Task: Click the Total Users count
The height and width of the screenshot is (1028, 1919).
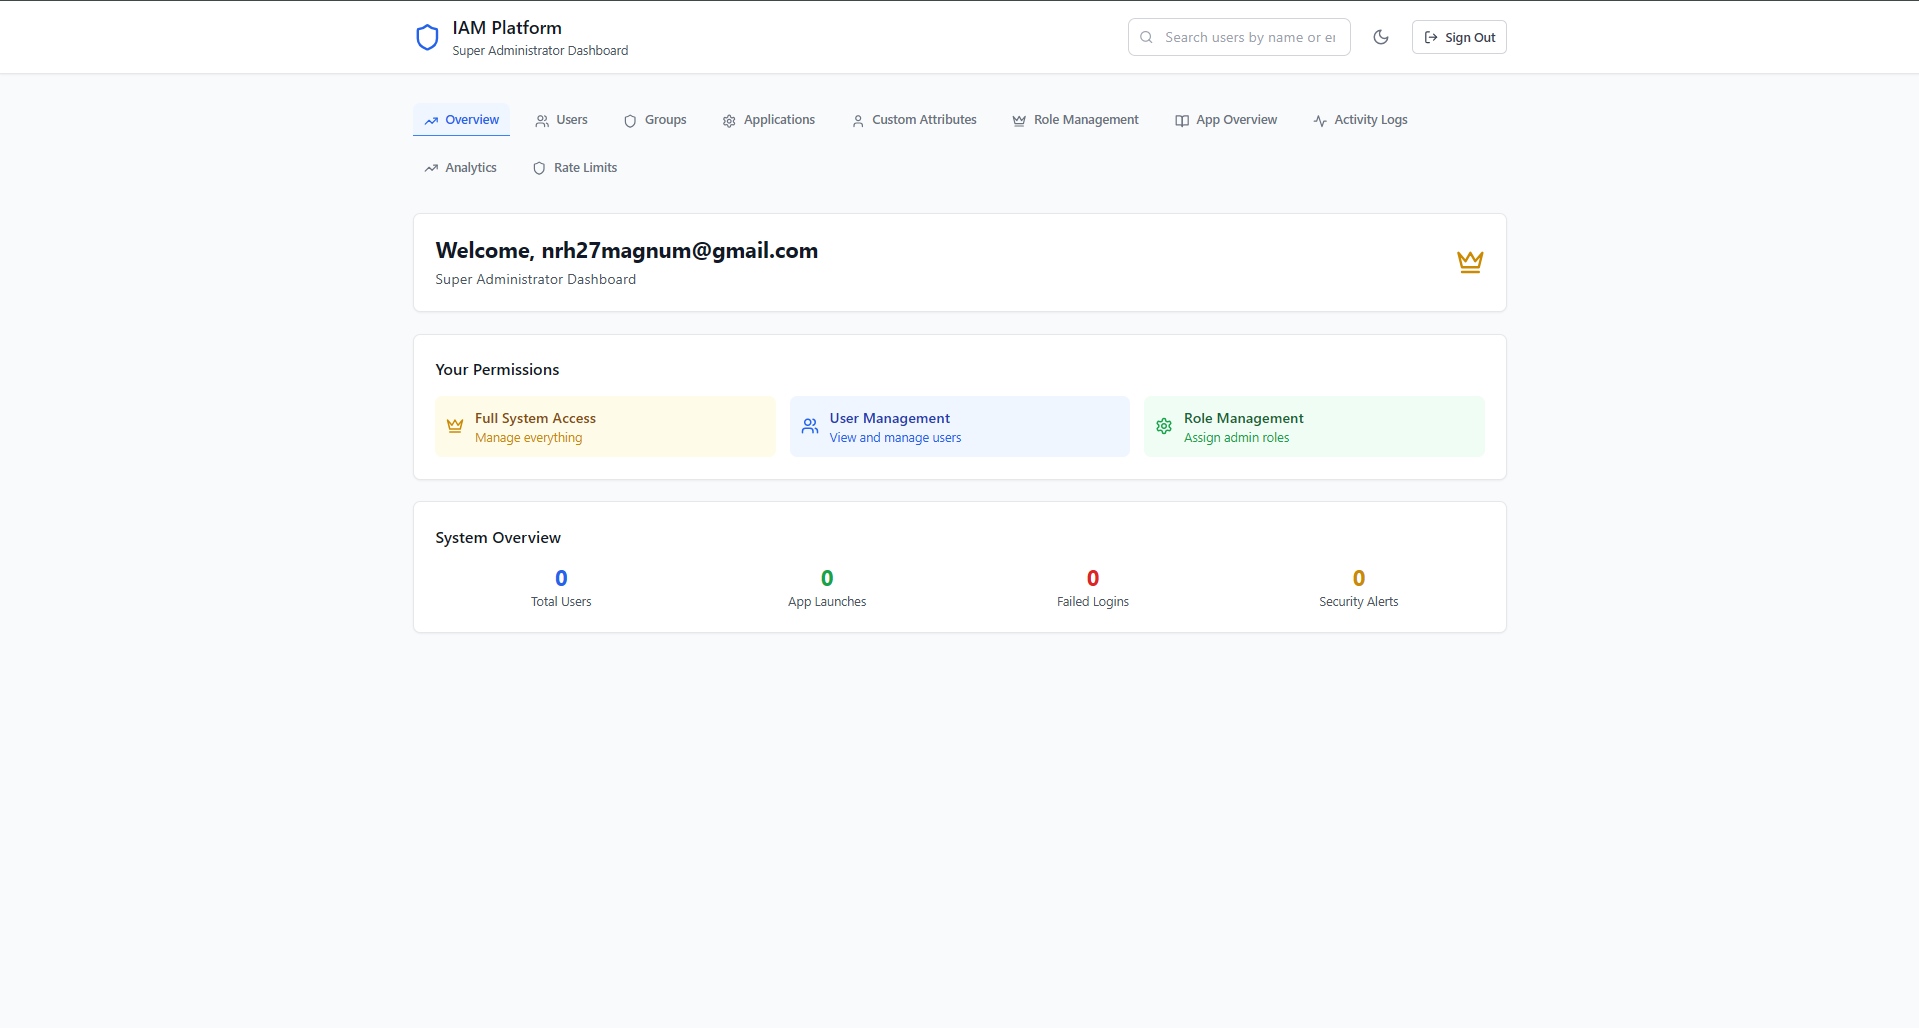Action: [x=561, y=578]
